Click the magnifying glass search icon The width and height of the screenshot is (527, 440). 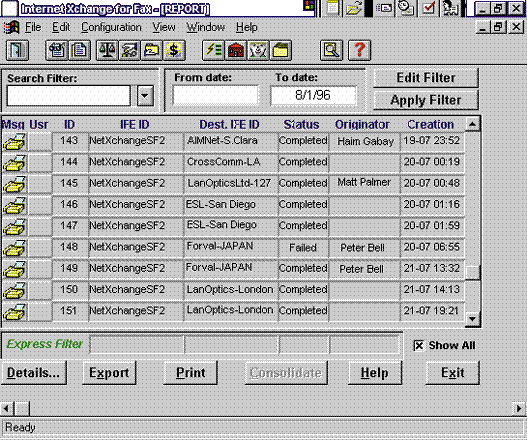(331, 50)
